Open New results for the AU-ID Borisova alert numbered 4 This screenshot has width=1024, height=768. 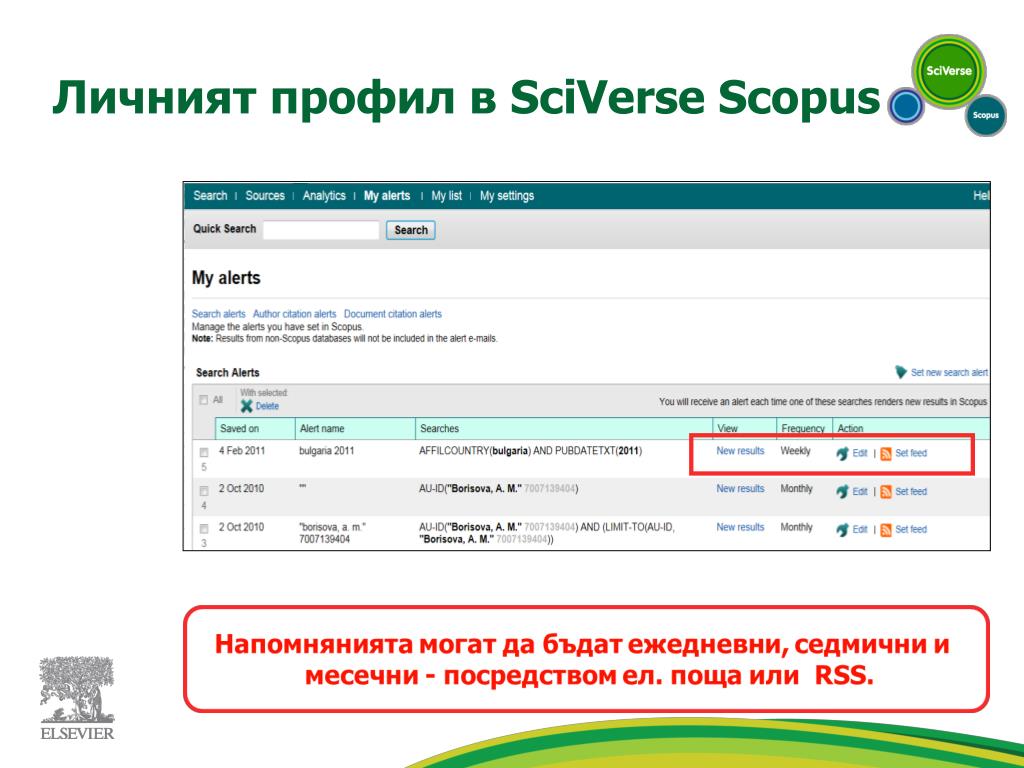(740, 488)
